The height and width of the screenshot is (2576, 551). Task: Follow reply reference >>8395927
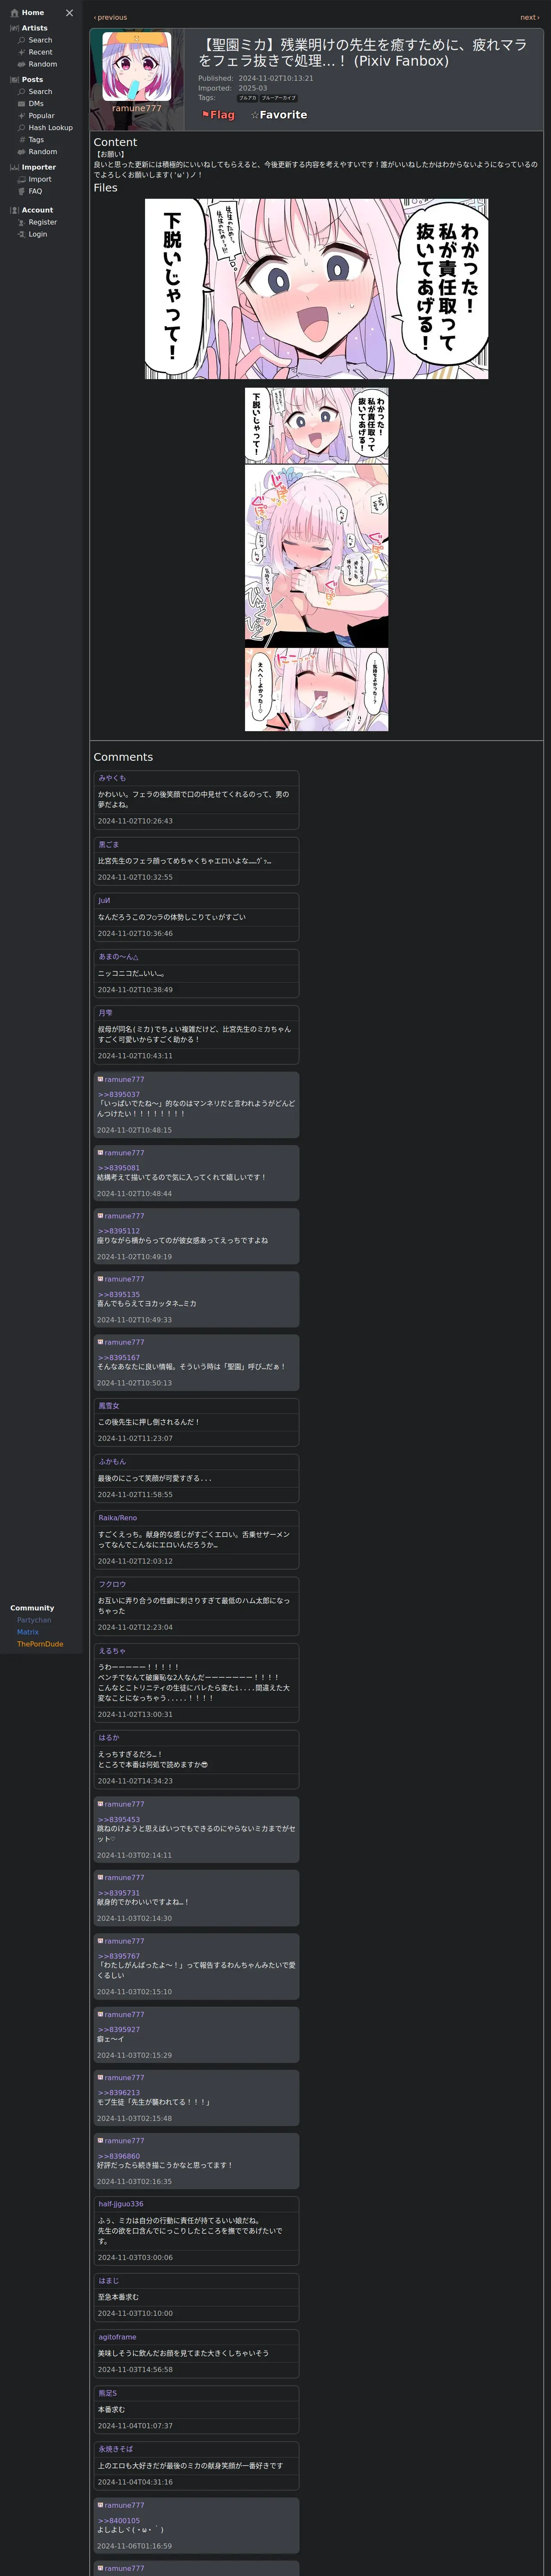click(119, 2029)
